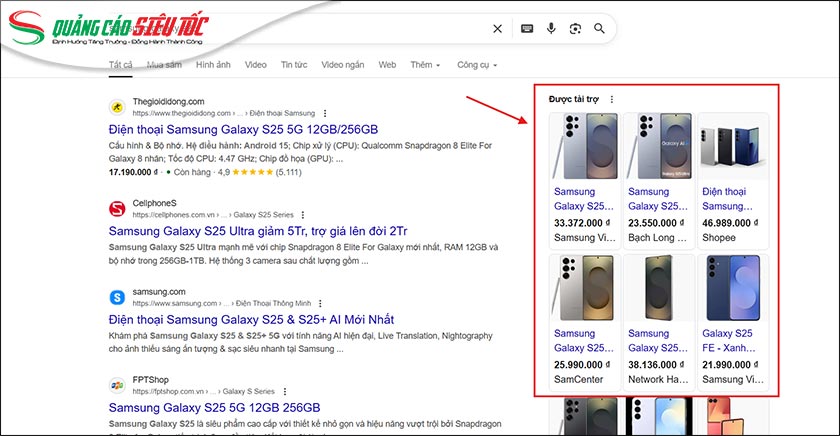Viewport: 840px width, 436px height.
Task: Open samsung.com result options menu dots
Action: click(320, 303)
